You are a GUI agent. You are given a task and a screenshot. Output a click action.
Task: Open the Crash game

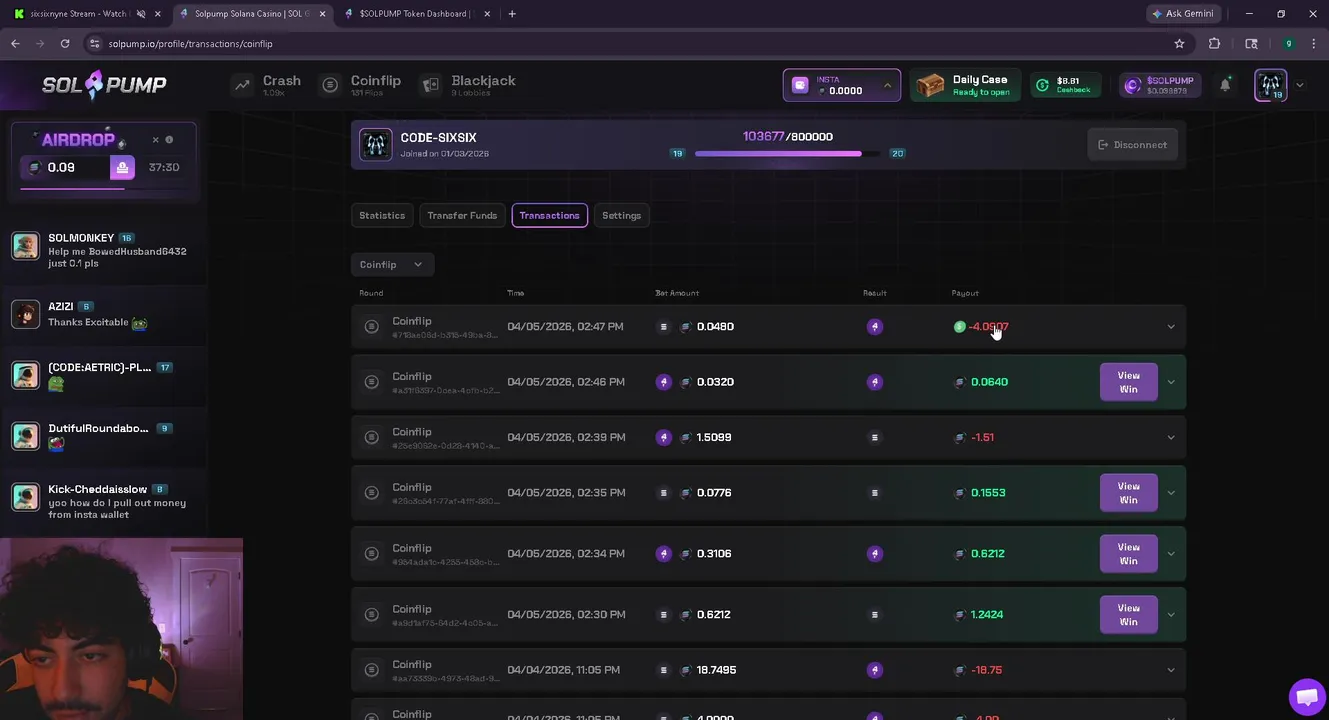pos(267,85)
